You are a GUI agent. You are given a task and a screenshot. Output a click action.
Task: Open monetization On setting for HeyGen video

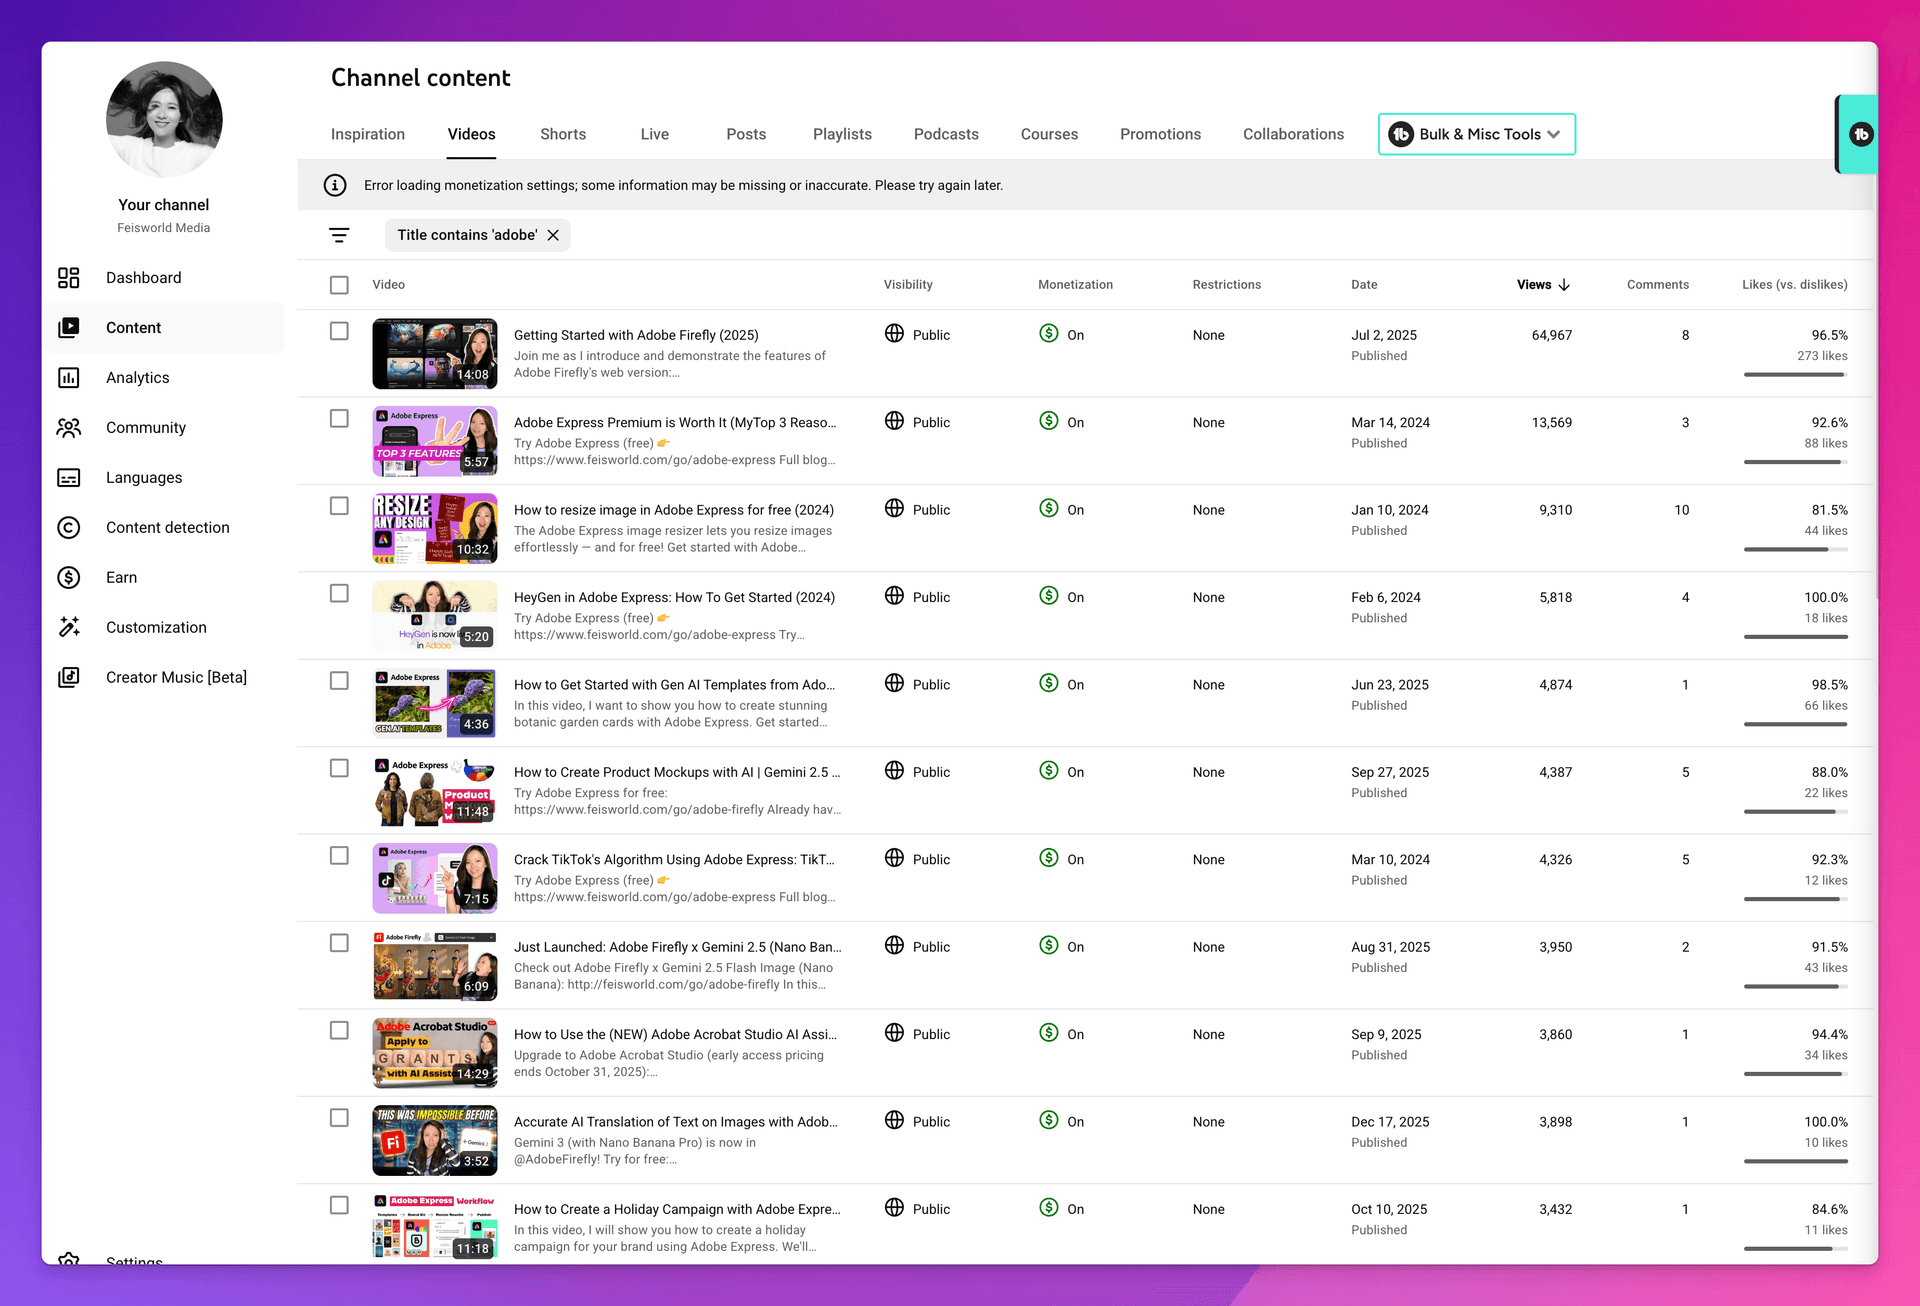tap(1061, 597)
